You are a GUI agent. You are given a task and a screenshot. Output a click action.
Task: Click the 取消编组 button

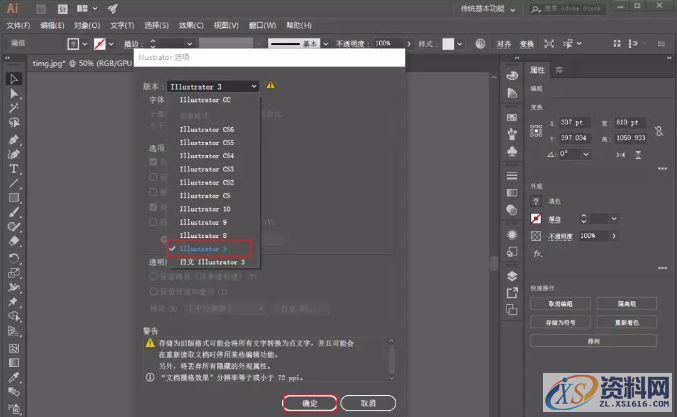pyautogui.click(x=560, y=304)
